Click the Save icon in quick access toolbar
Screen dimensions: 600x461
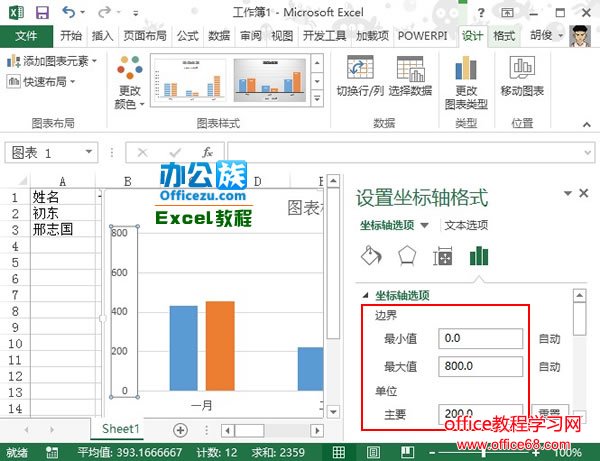[x=42, y=13]
